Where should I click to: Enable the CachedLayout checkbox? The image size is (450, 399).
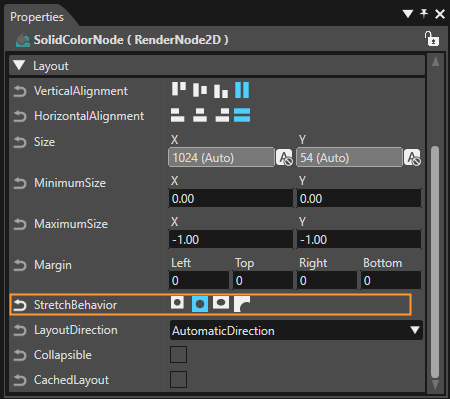(x=178, y=379)
